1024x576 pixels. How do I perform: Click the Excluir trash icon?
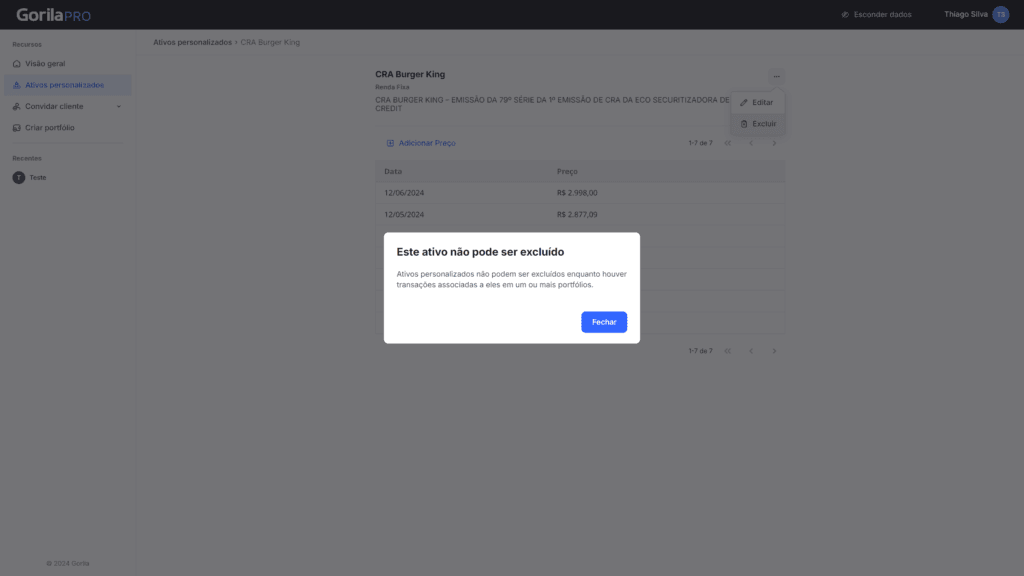pyautogui.click(x=744, y=123)
